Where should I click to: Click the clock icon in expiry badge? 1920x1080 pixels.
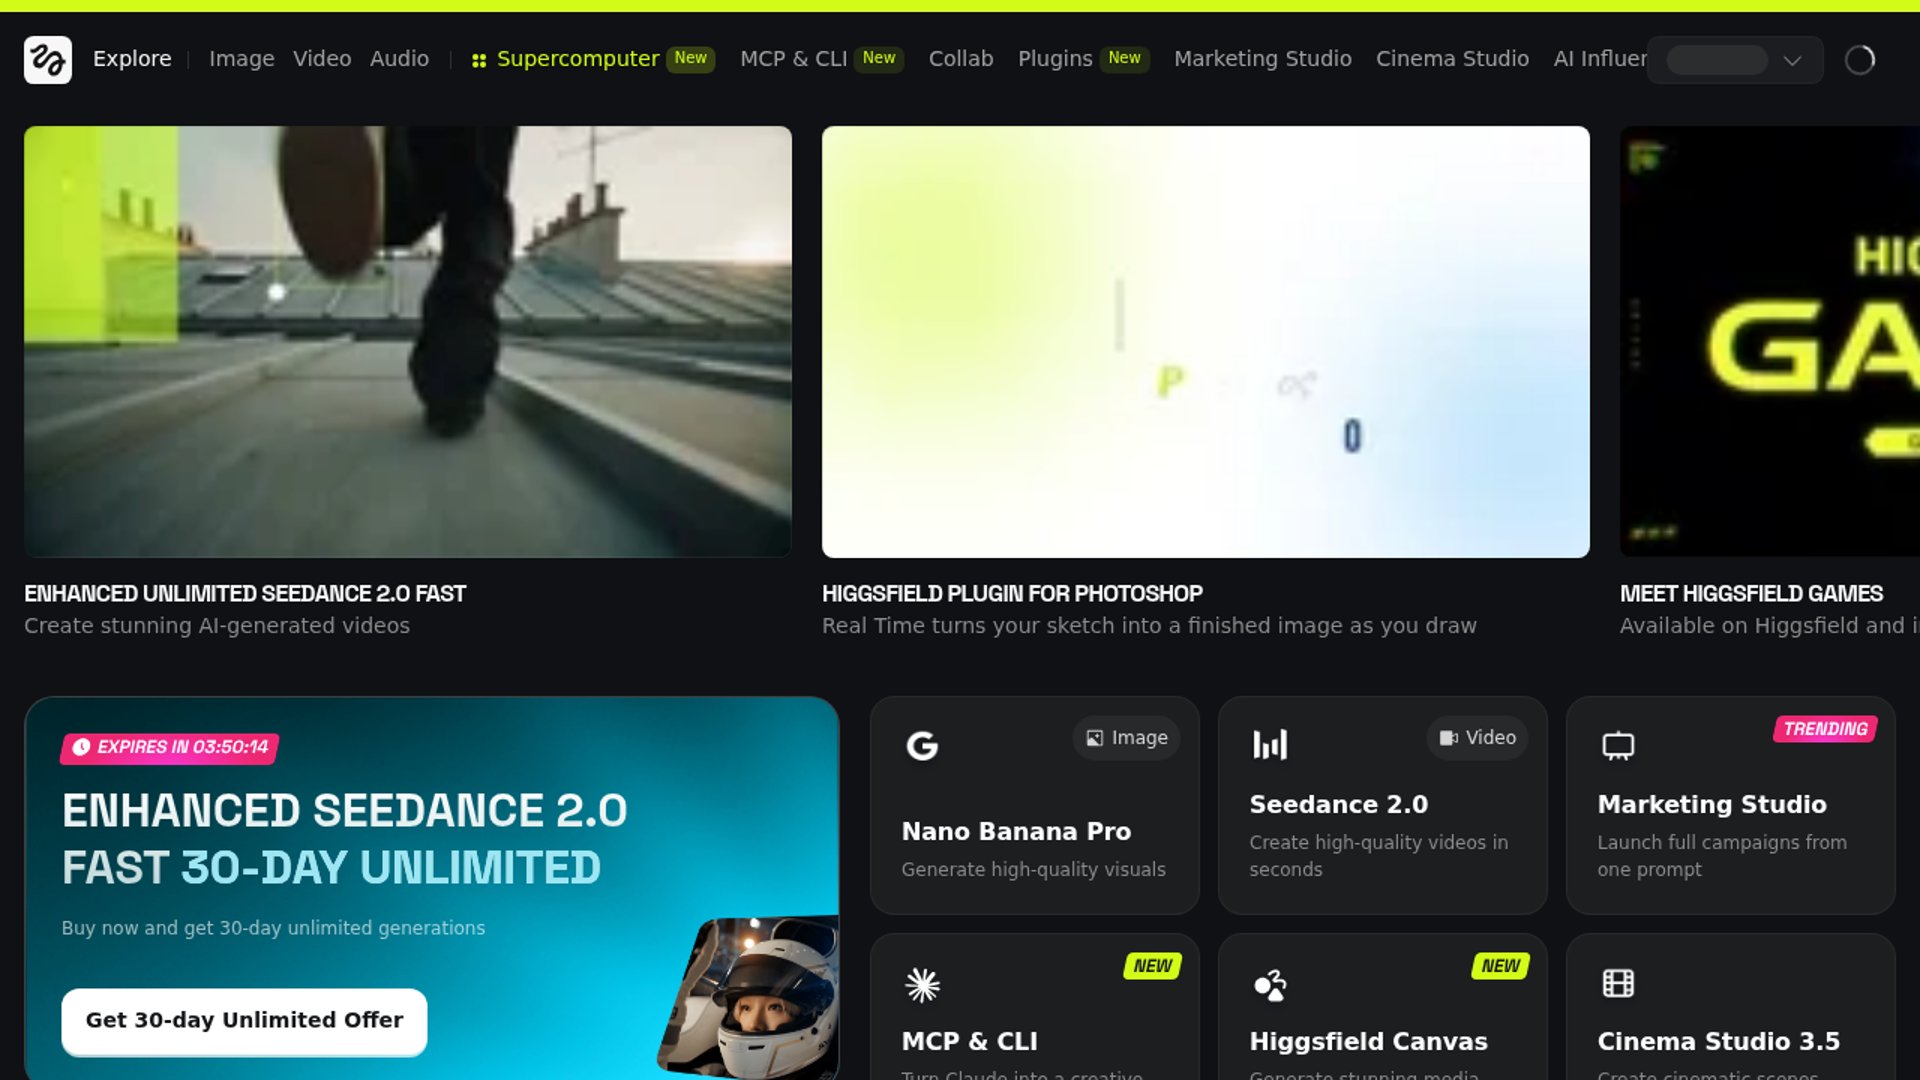(81, 747)
